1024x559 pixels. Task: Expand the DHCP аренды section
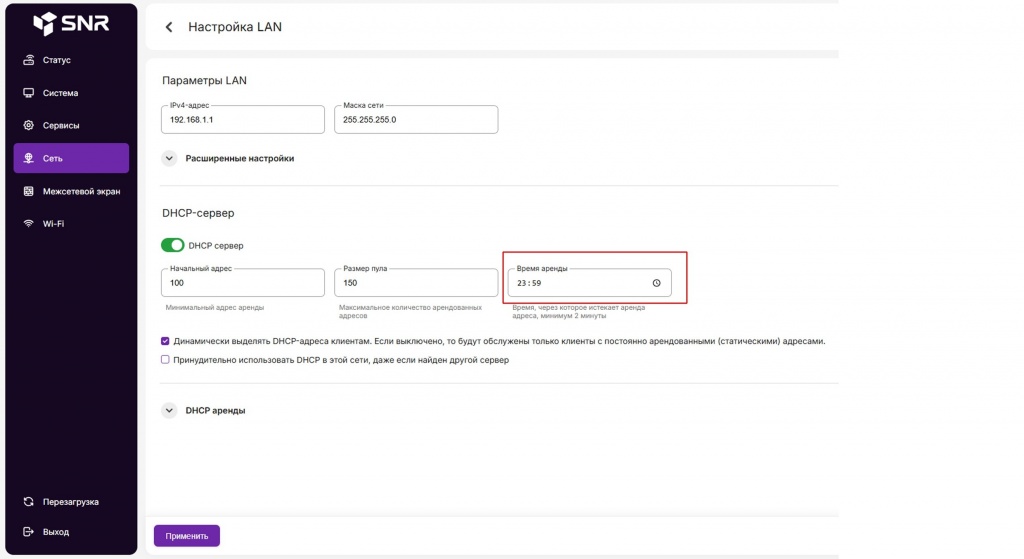tap(169, 410)
